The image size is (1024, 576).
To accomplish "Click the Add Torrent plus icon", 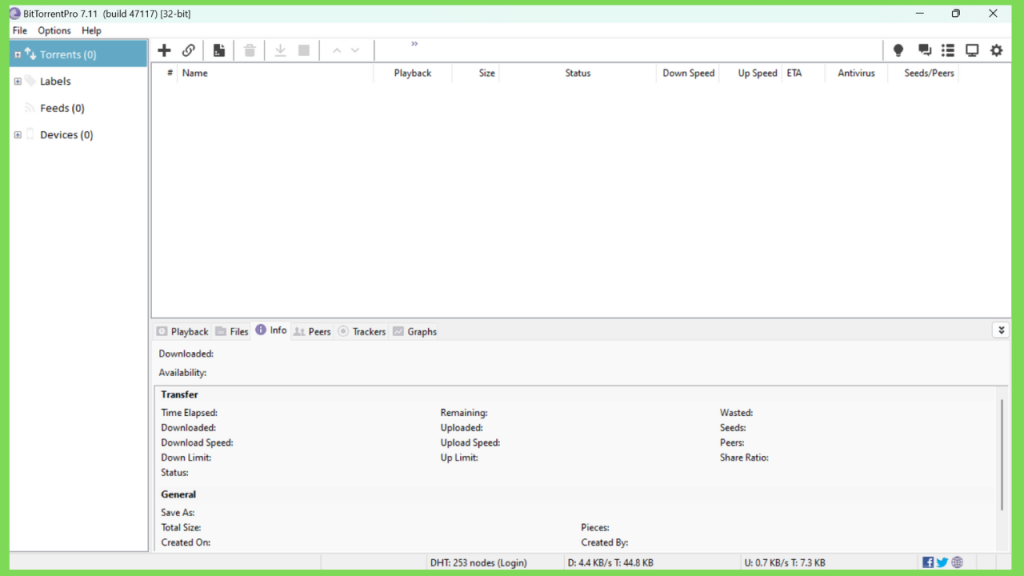I will (164, 50).
